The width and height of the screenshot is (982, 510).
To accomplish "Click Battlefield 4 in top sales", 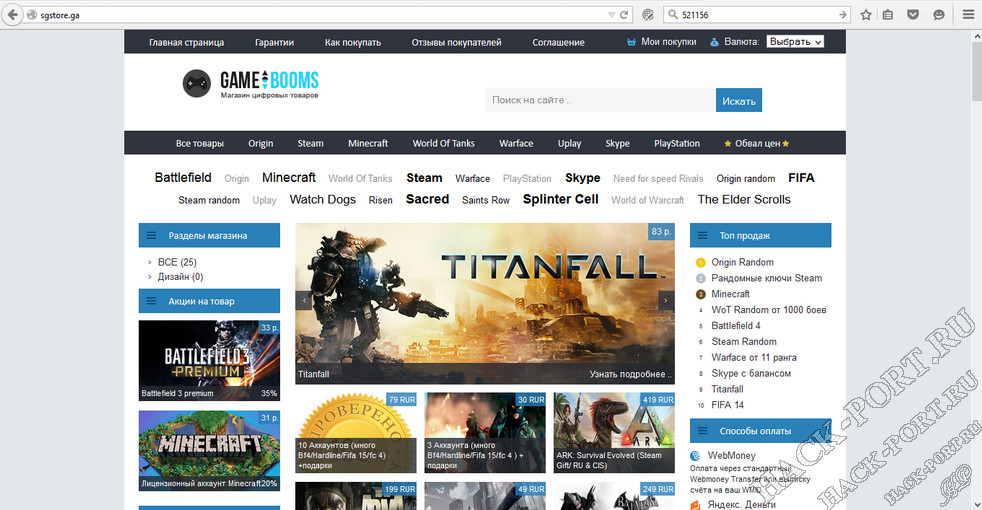I will coord(736,325).
